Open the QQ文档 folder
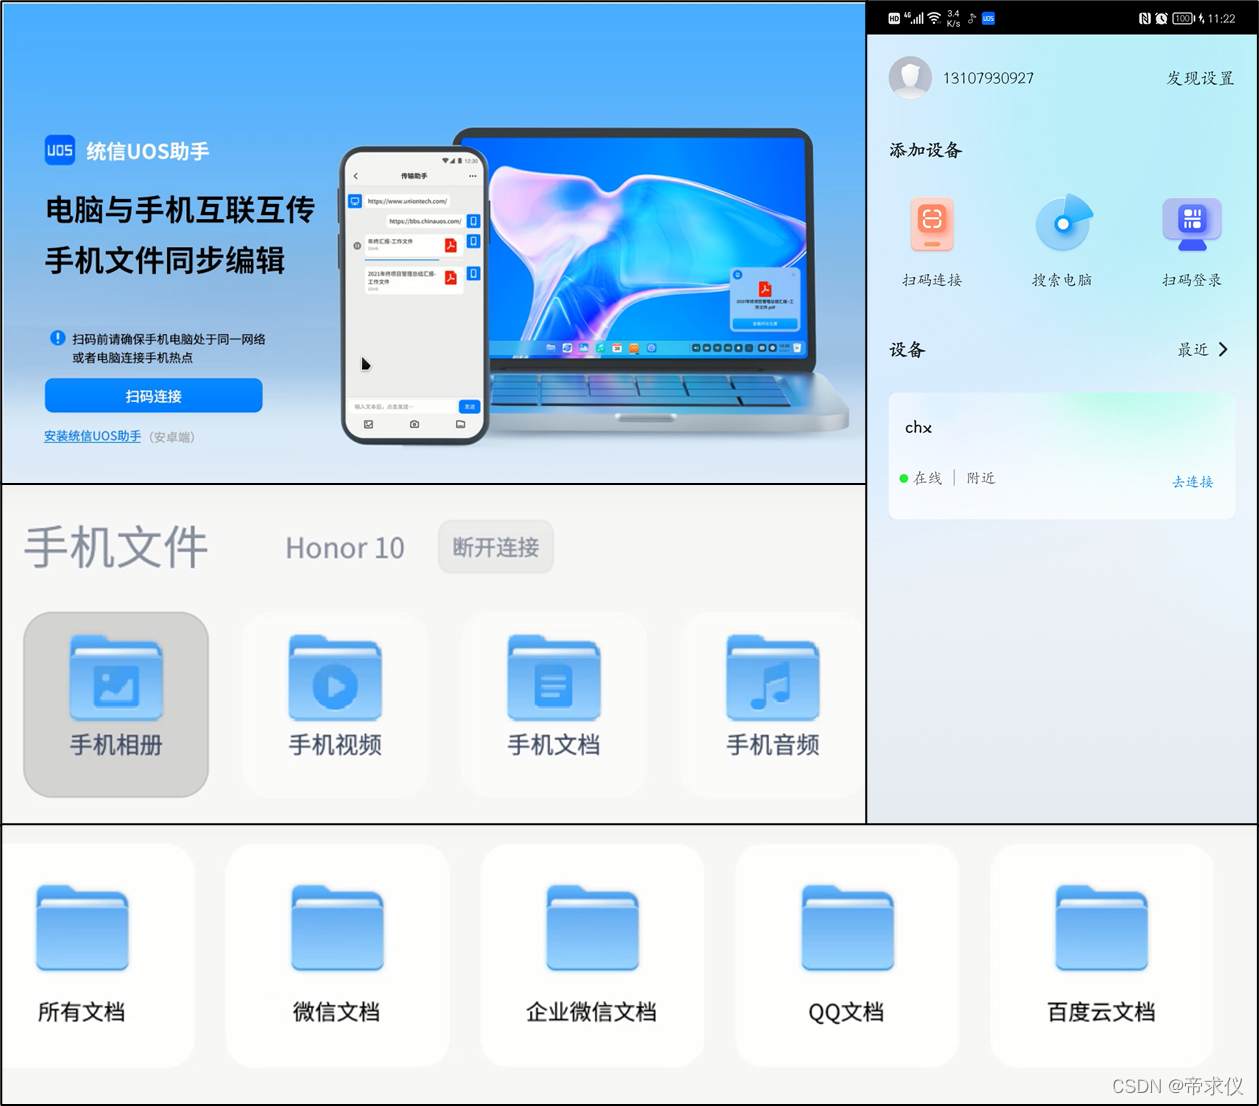The height and width of the screenshot is (1106, 1259). click(847, 955)
